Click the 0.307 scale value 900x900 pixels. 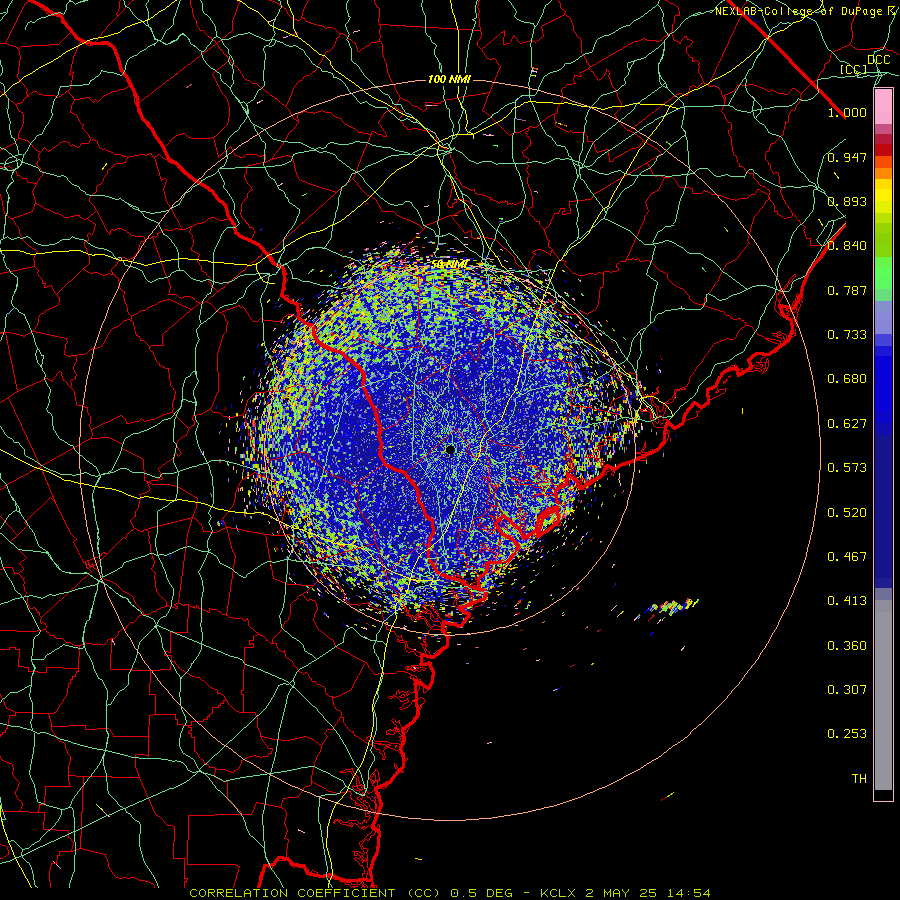pos(847,690)
